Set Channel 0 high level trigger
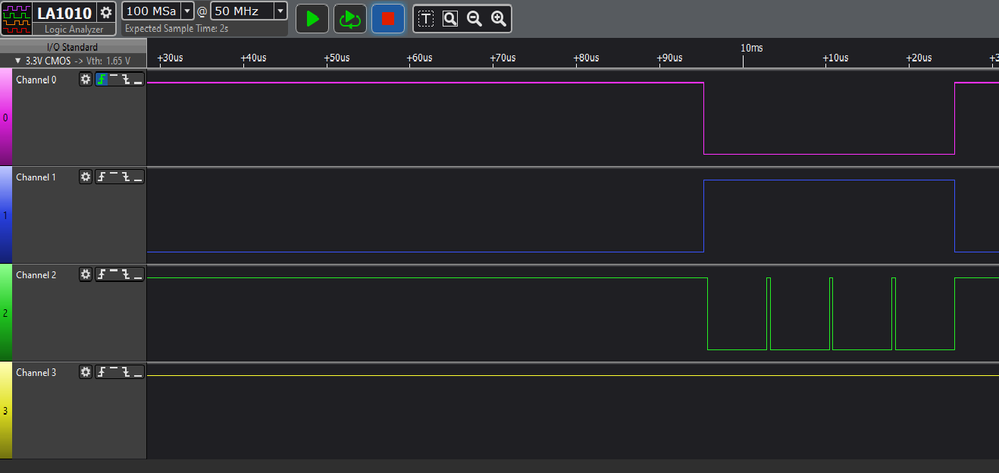 [x=113, y=80]
